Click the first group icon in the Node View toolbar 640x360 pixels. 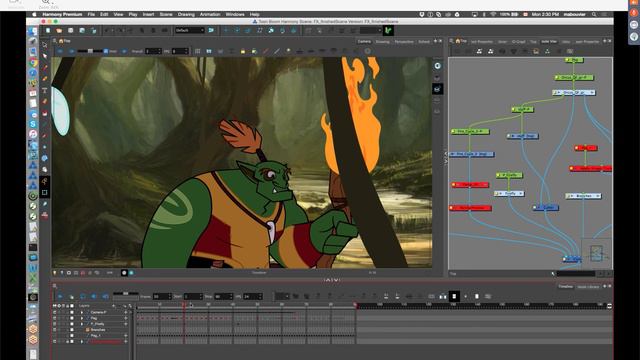tap(479, 51)
